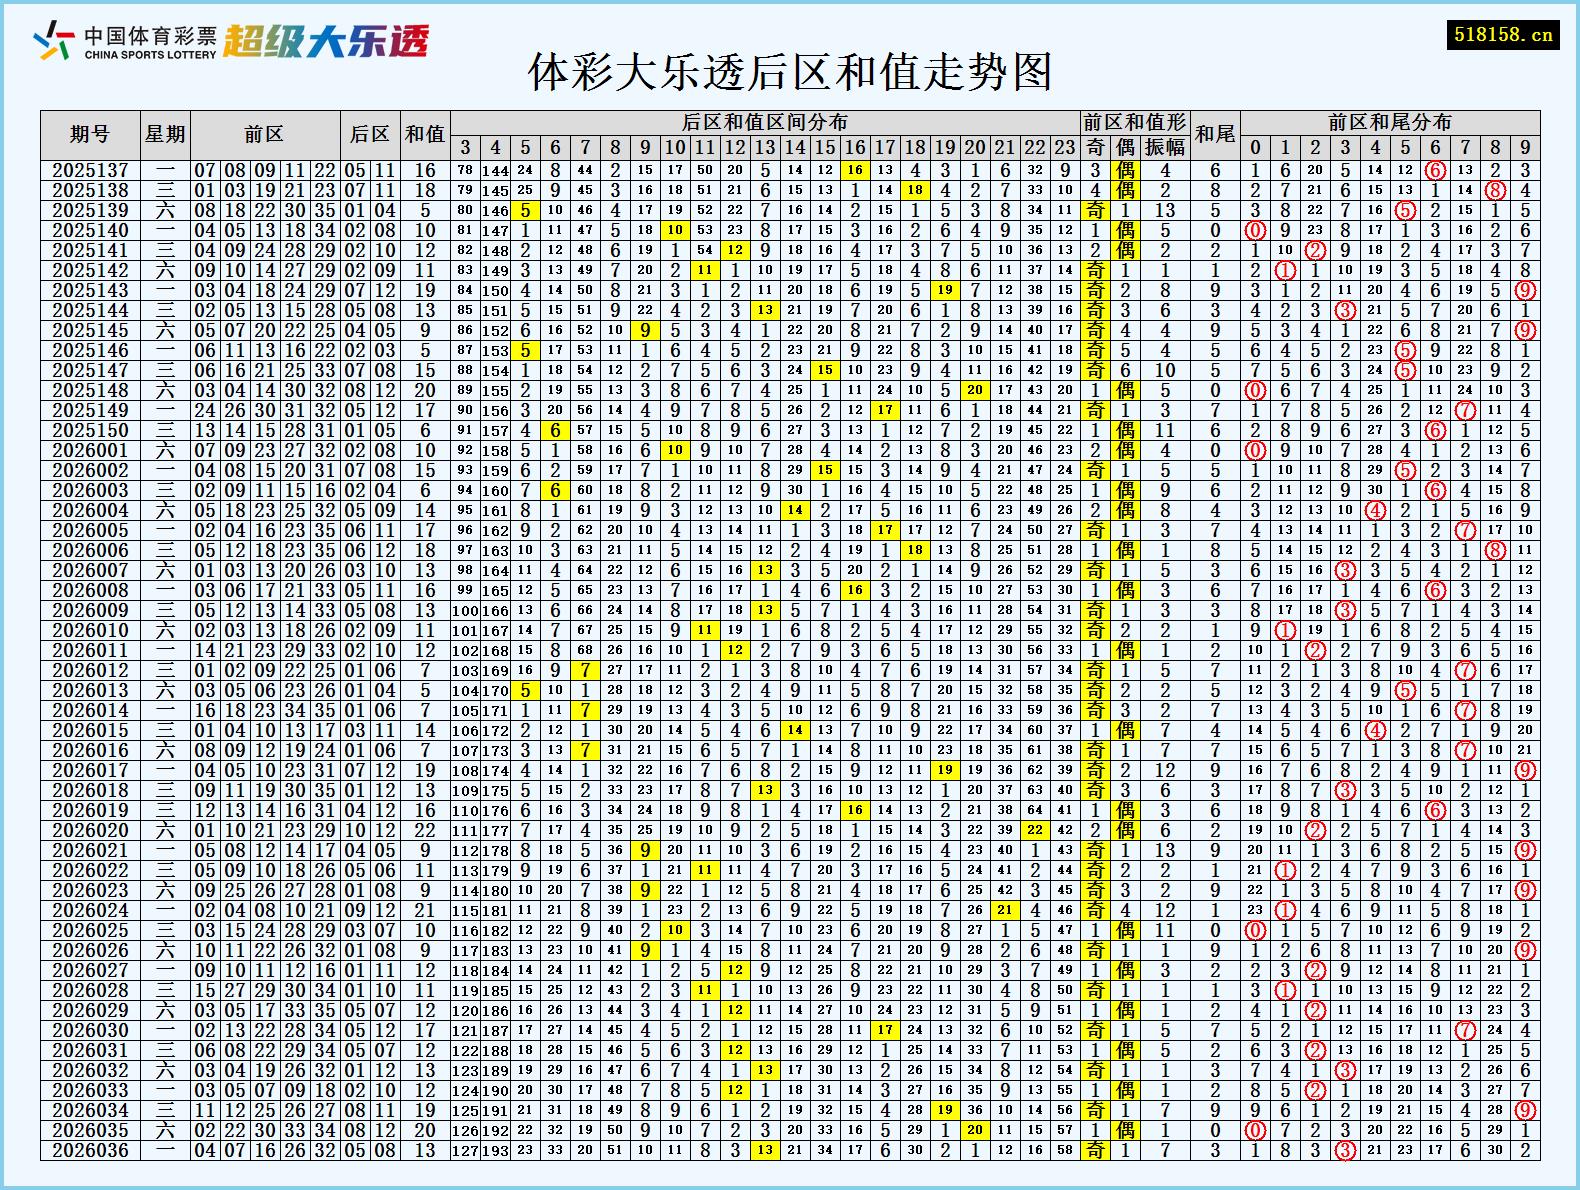
Task: Click the 后区和值区间分布 header
Action: tap(765, 122)
